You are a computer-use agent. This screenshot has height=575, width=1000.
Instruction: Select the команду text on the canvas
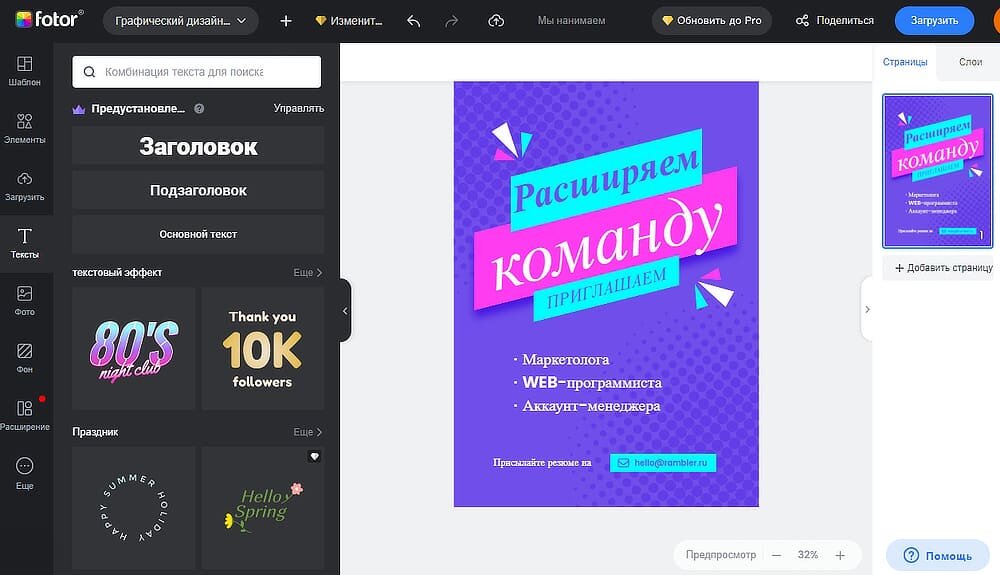coord(607,245)
